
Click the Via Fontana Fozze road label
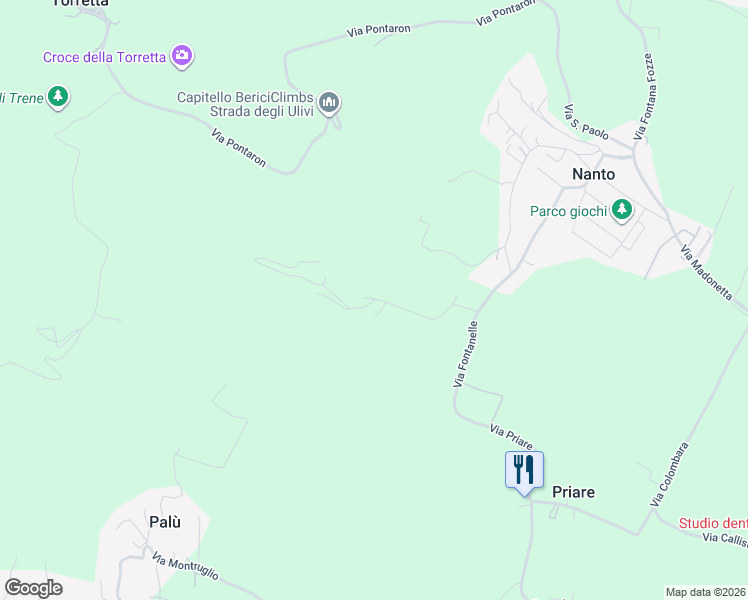[644, 96]
